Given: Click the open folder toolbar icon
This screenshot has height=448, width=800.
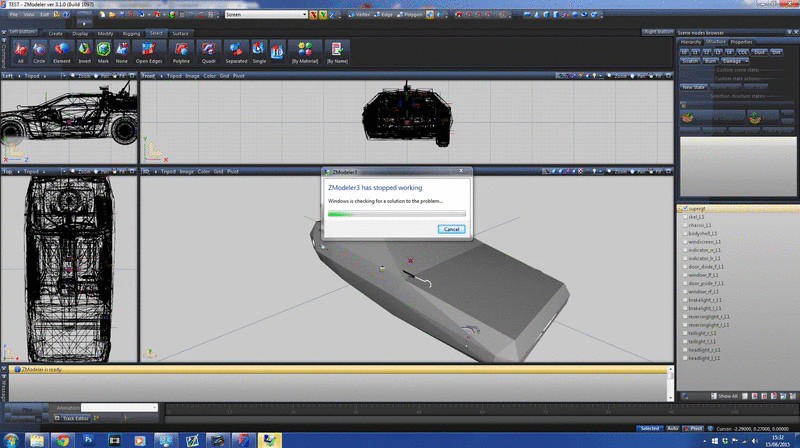Looking at the screenshot, I should point(112,15).
